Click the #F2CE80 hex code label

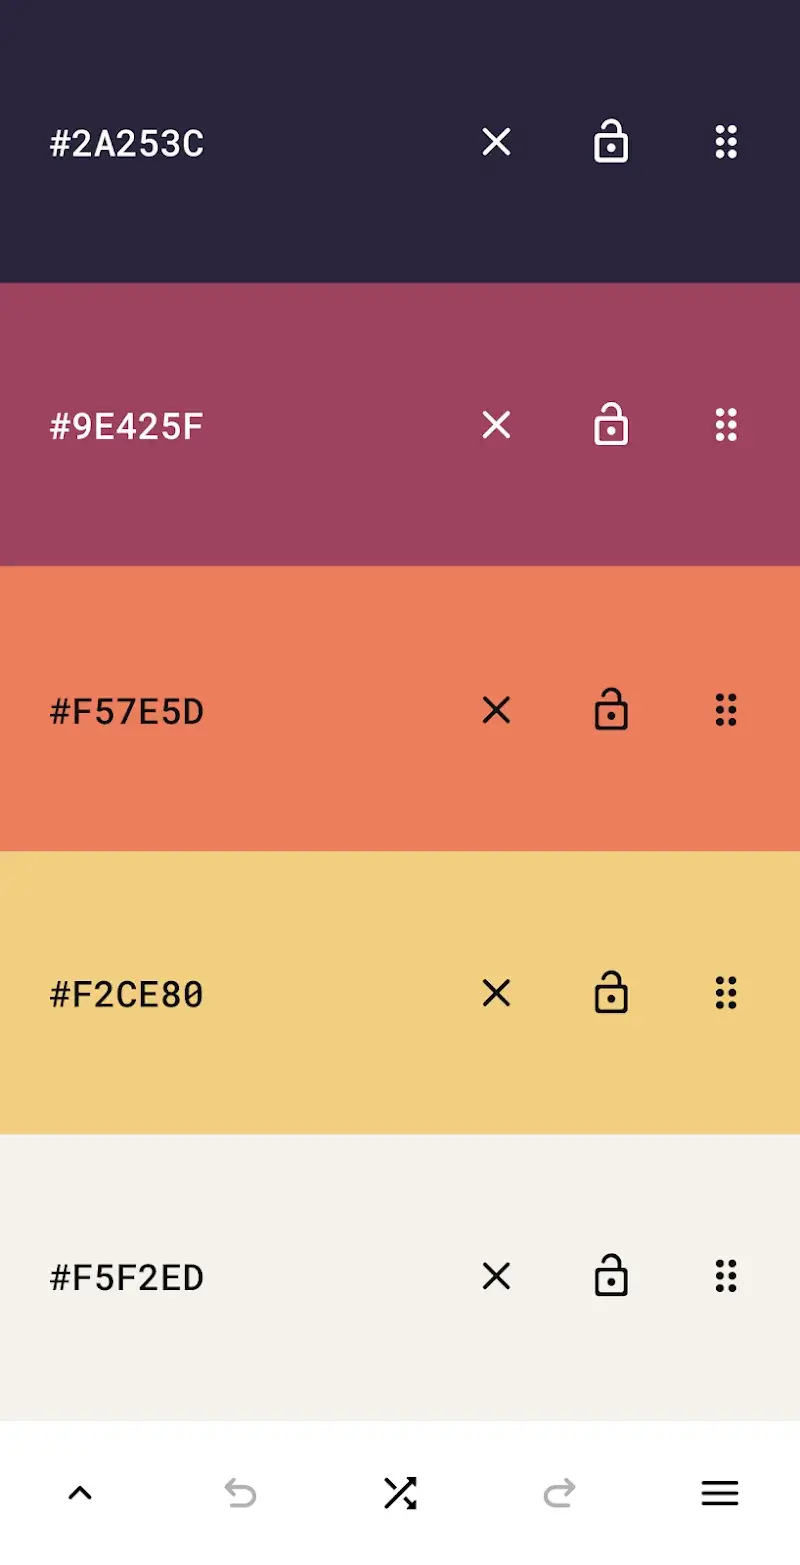pos(127,995)
